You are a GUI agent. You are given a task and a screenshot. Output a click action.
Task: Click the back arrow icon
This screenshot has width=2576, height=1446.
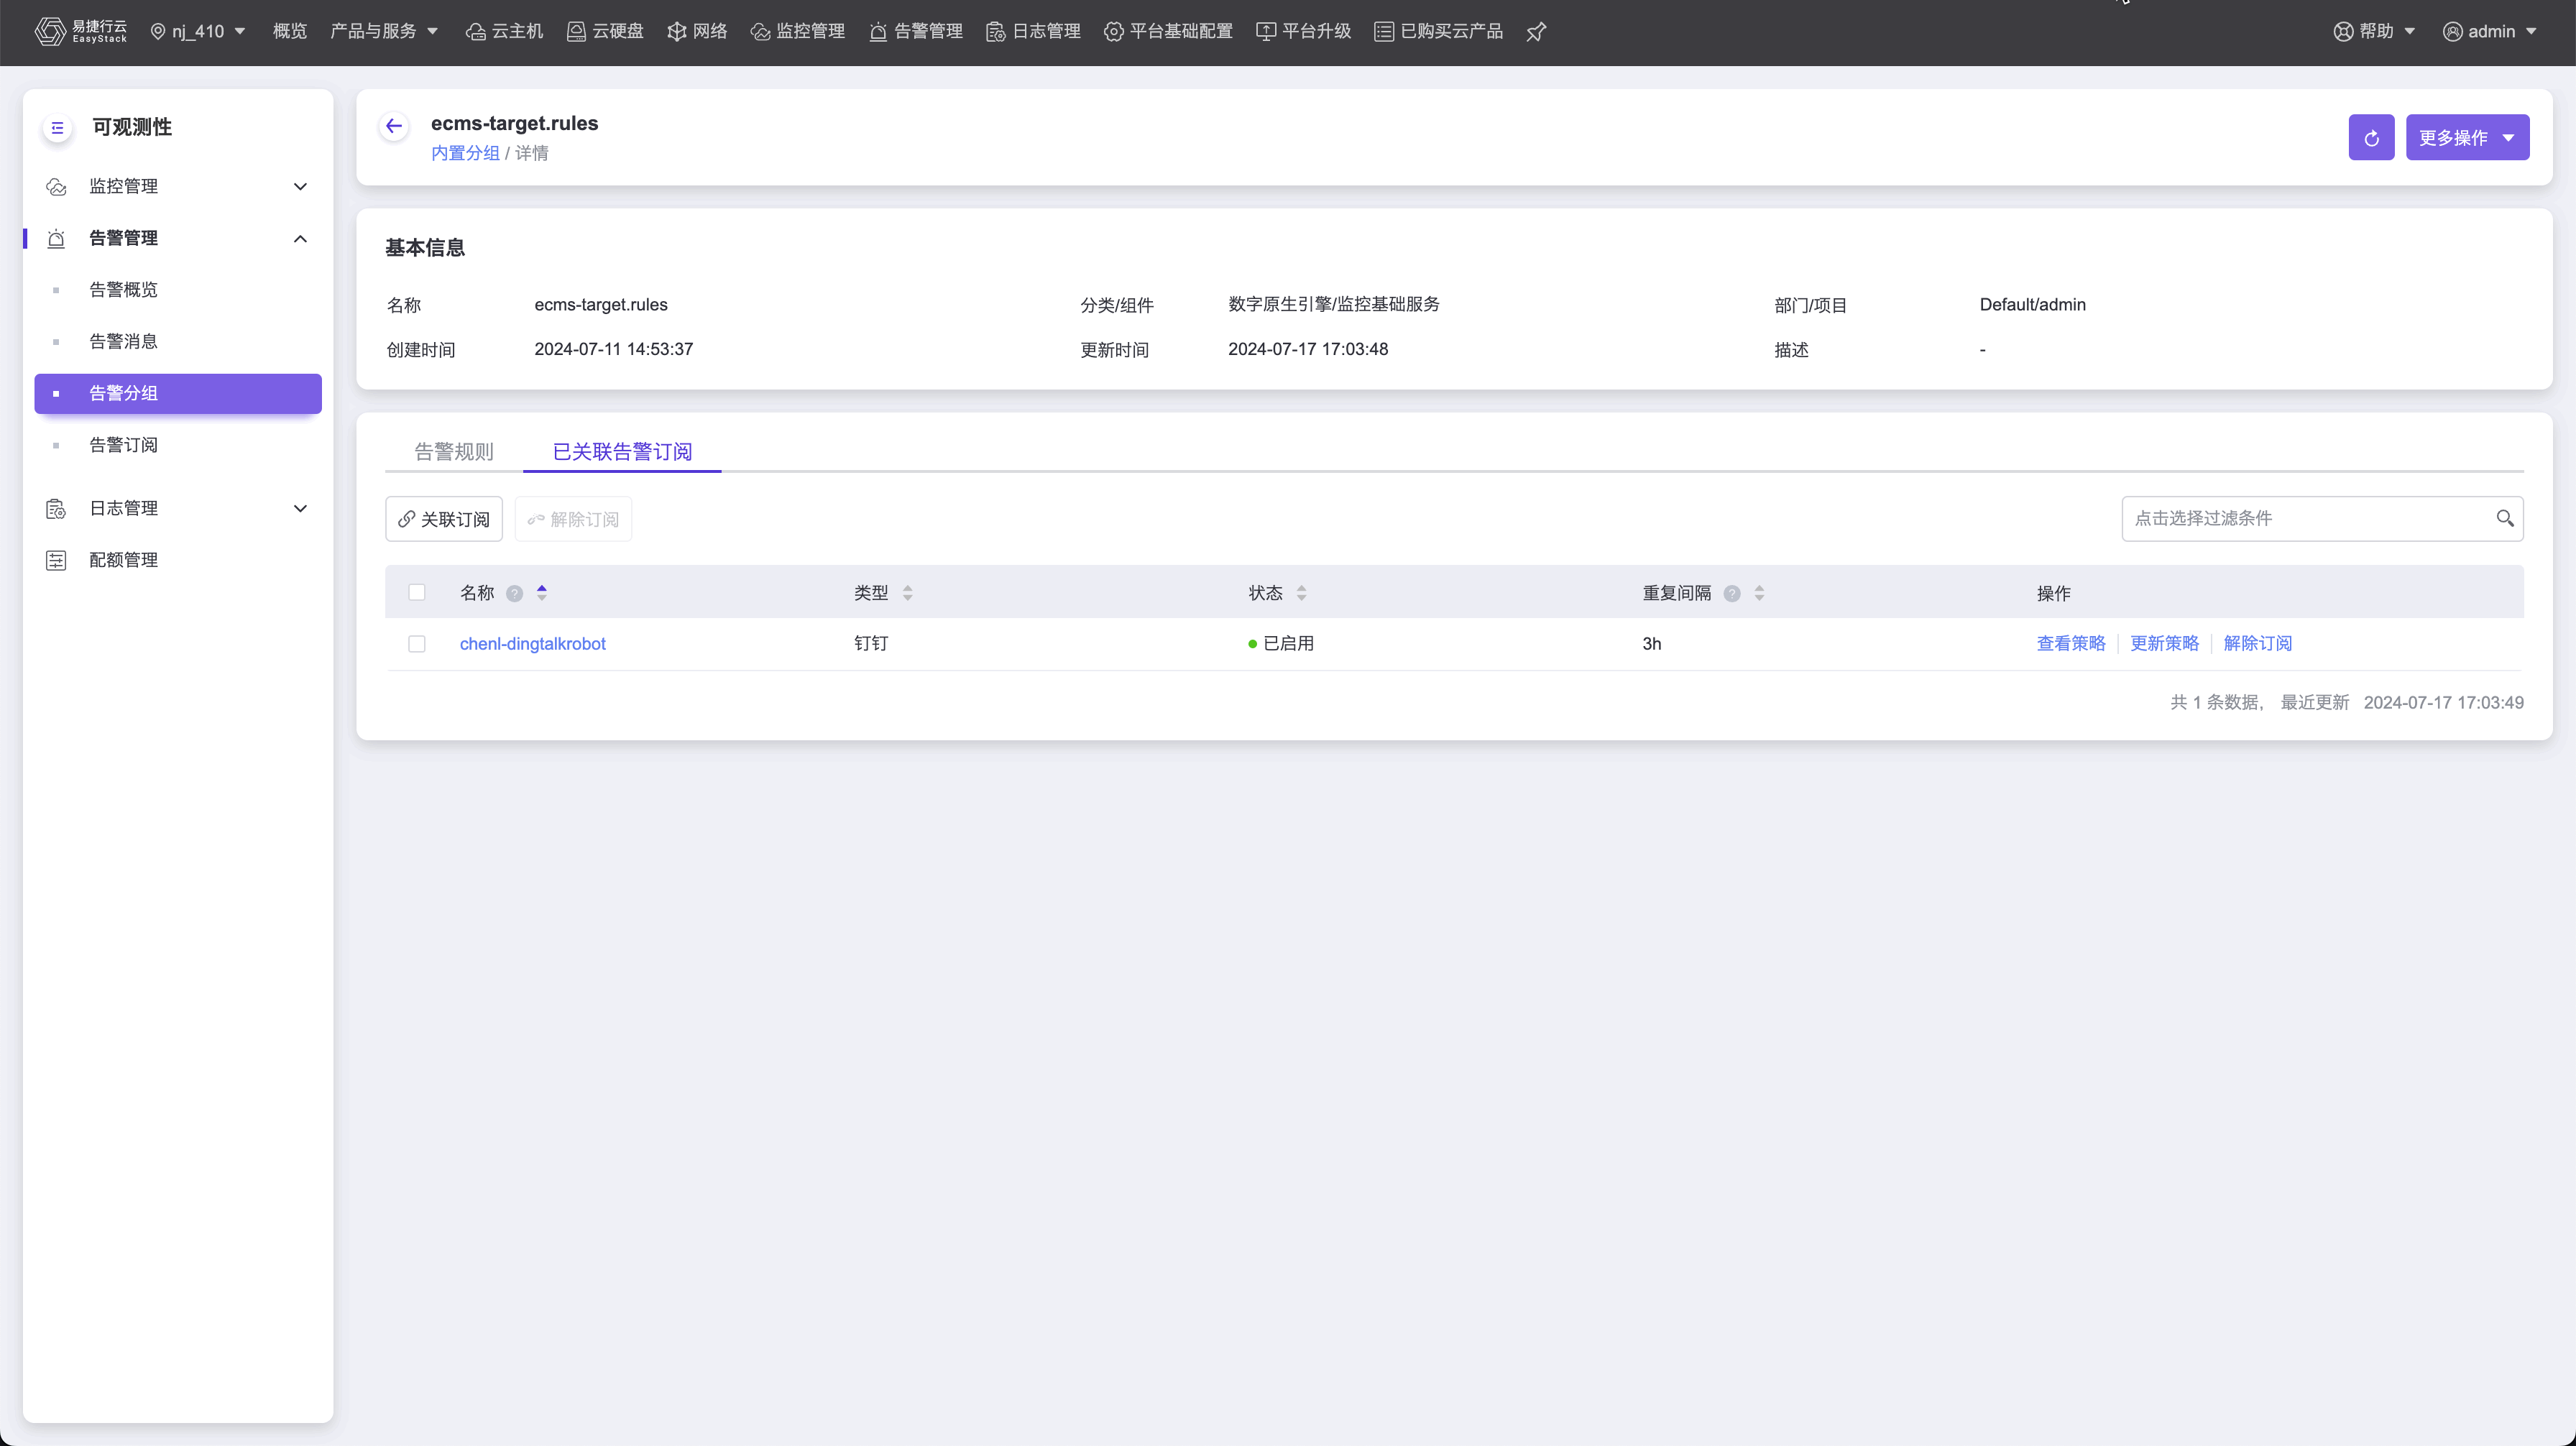click(x=393, y=126)
